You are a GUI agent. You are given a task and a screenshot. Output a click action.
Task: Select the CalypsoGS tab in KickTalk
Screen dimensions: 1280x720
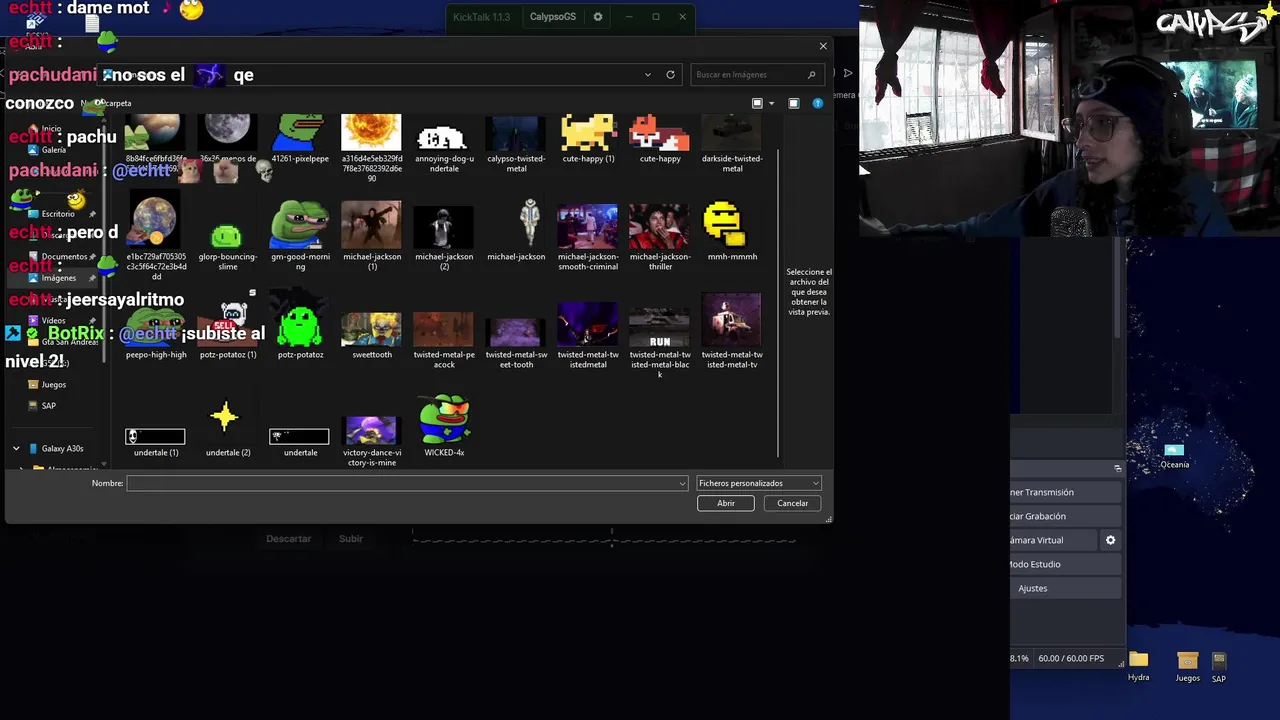(x=552, y=17)
